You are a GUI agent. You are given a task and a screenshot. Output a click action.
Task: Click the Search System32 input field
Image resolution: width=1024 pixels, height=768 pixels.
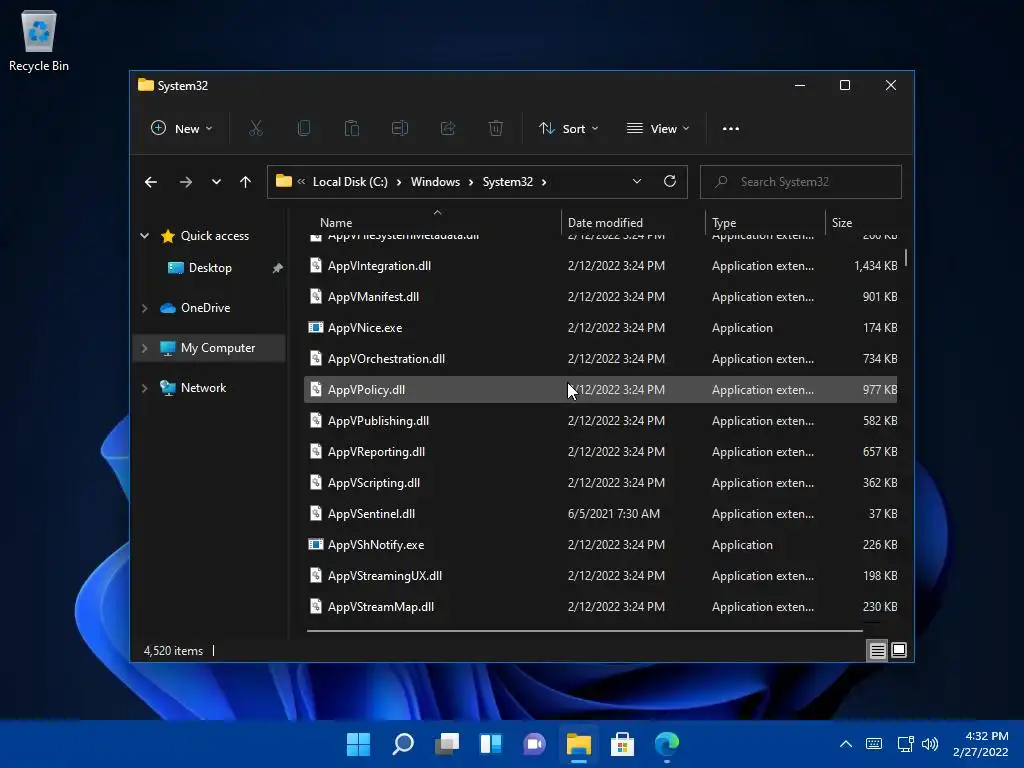(x=801, y=182)
